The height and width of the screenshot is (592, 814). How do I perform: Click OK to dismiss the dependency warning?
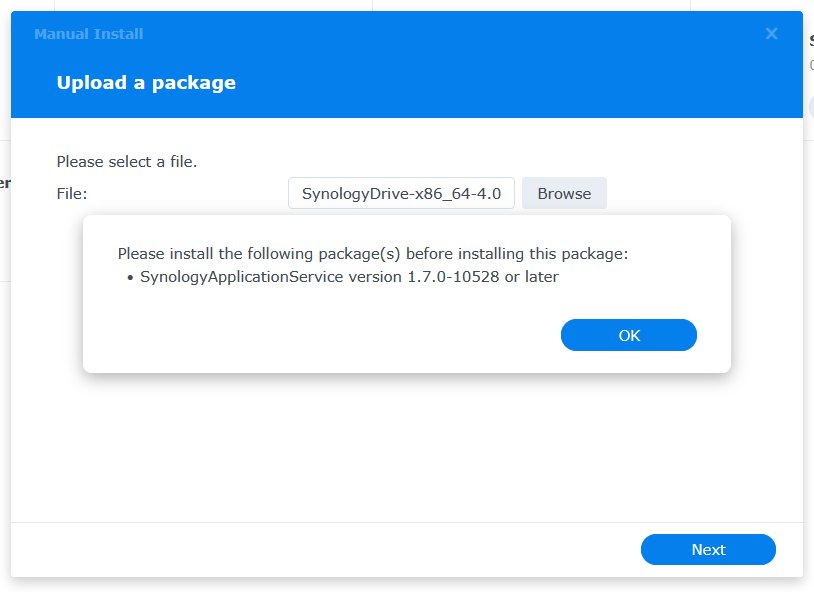[628, 335]
